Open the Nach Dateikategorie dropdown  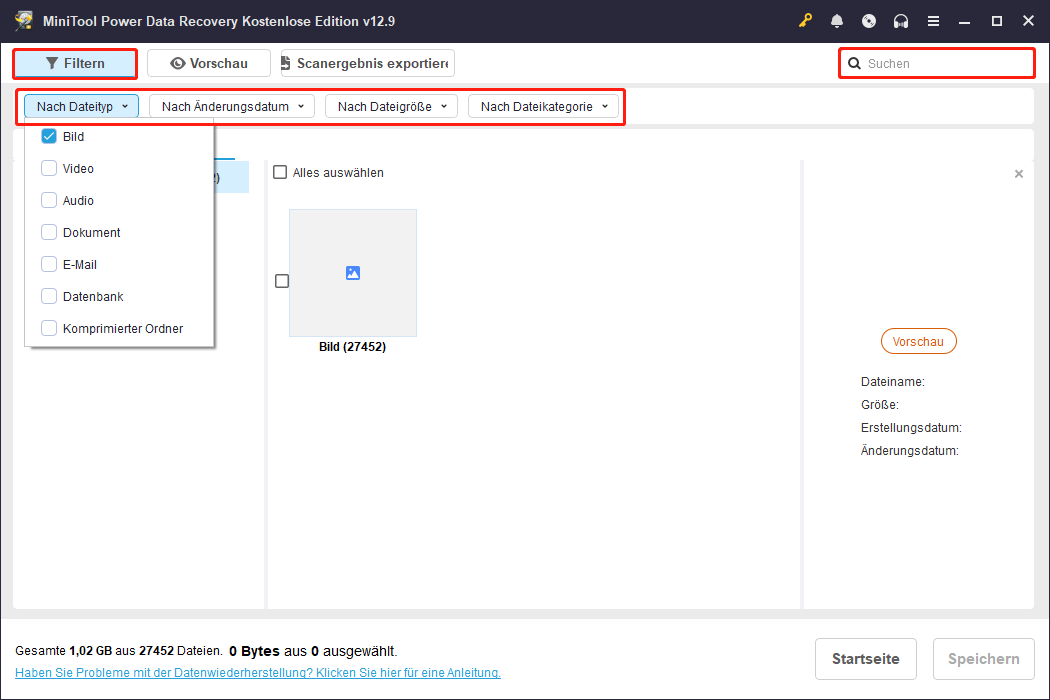[x=543, y=107]
